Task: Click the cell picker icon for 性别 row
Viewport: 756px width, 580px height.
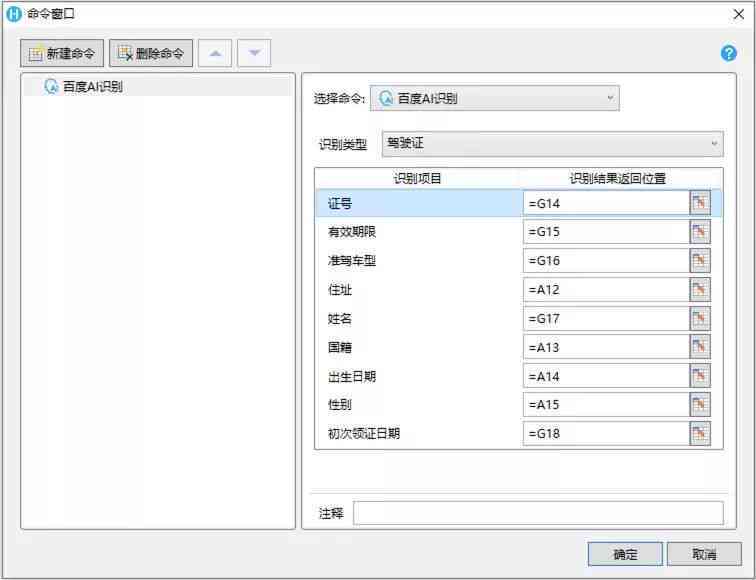Action: coord(700,405)
